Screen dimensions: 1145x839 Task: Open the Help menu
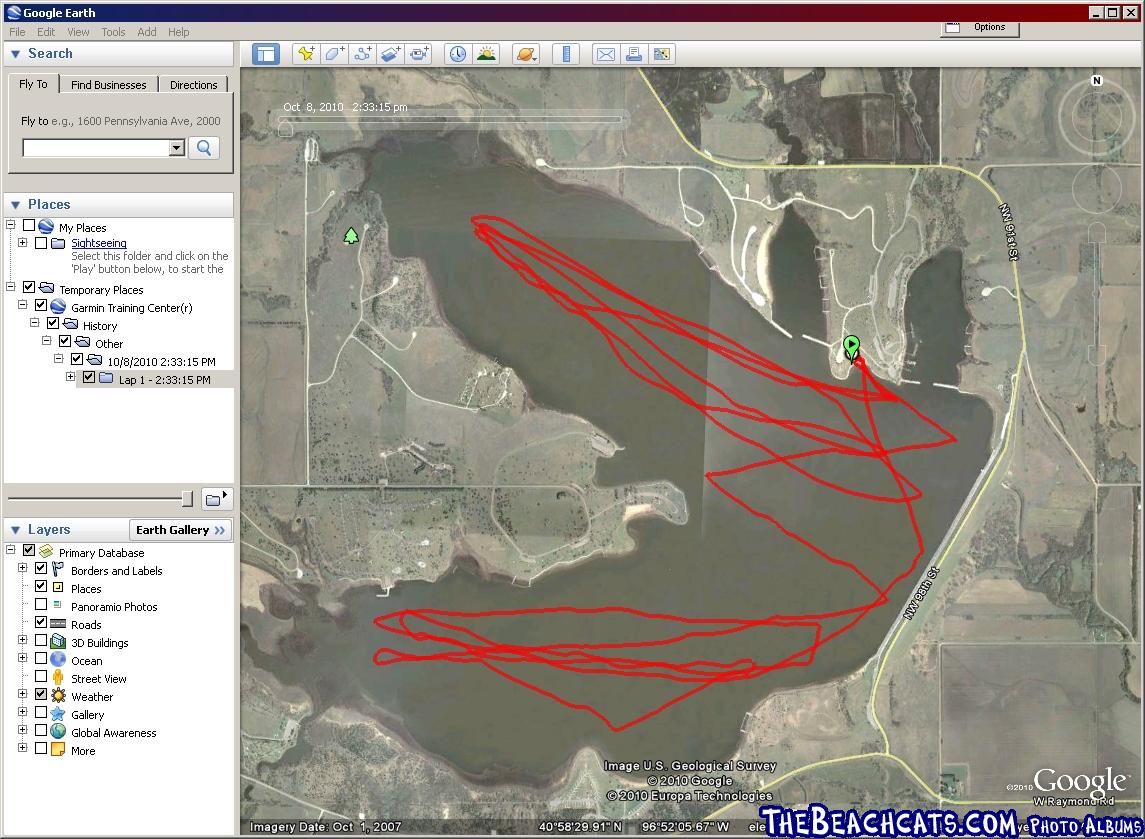point(178,32)
